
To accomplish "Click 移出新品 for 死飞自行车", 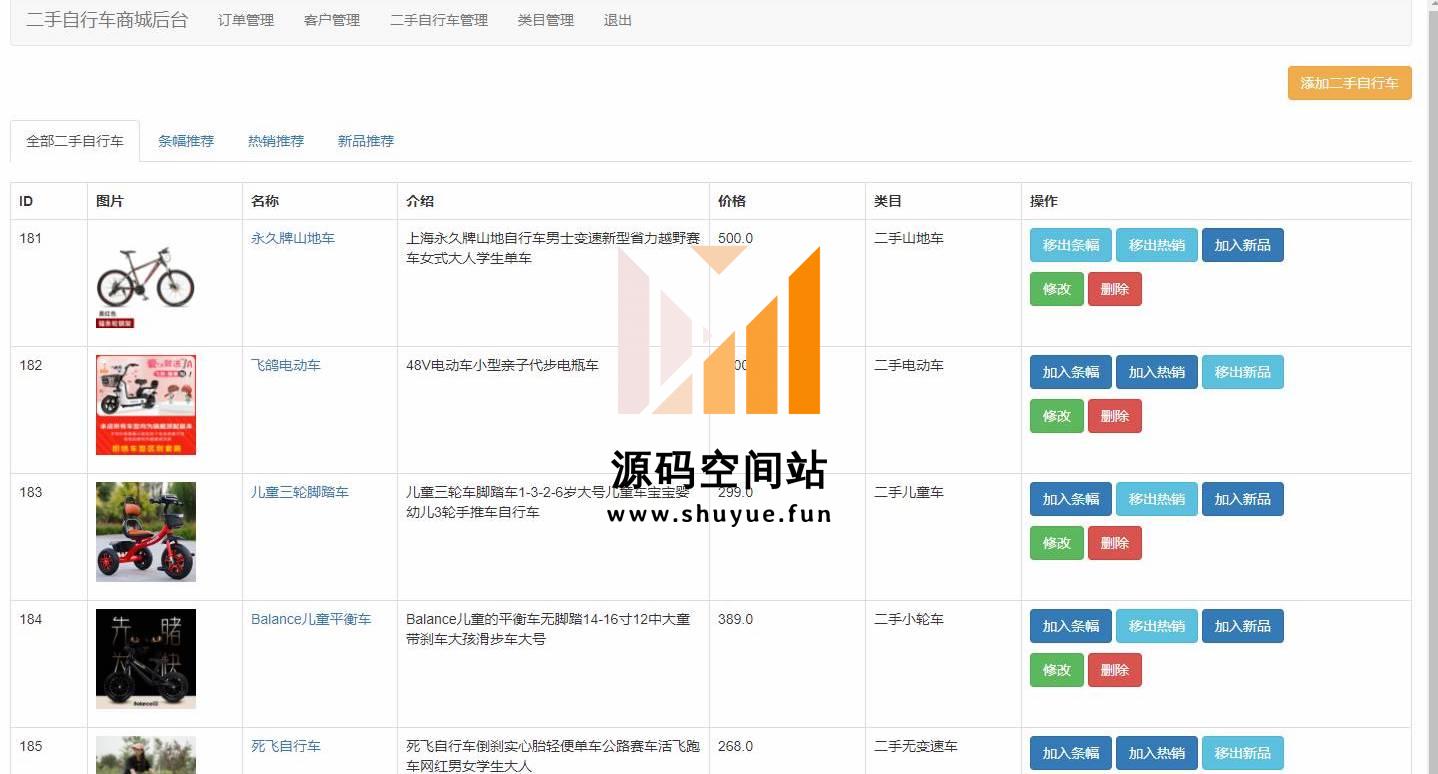I will (x=1243, y=753).
